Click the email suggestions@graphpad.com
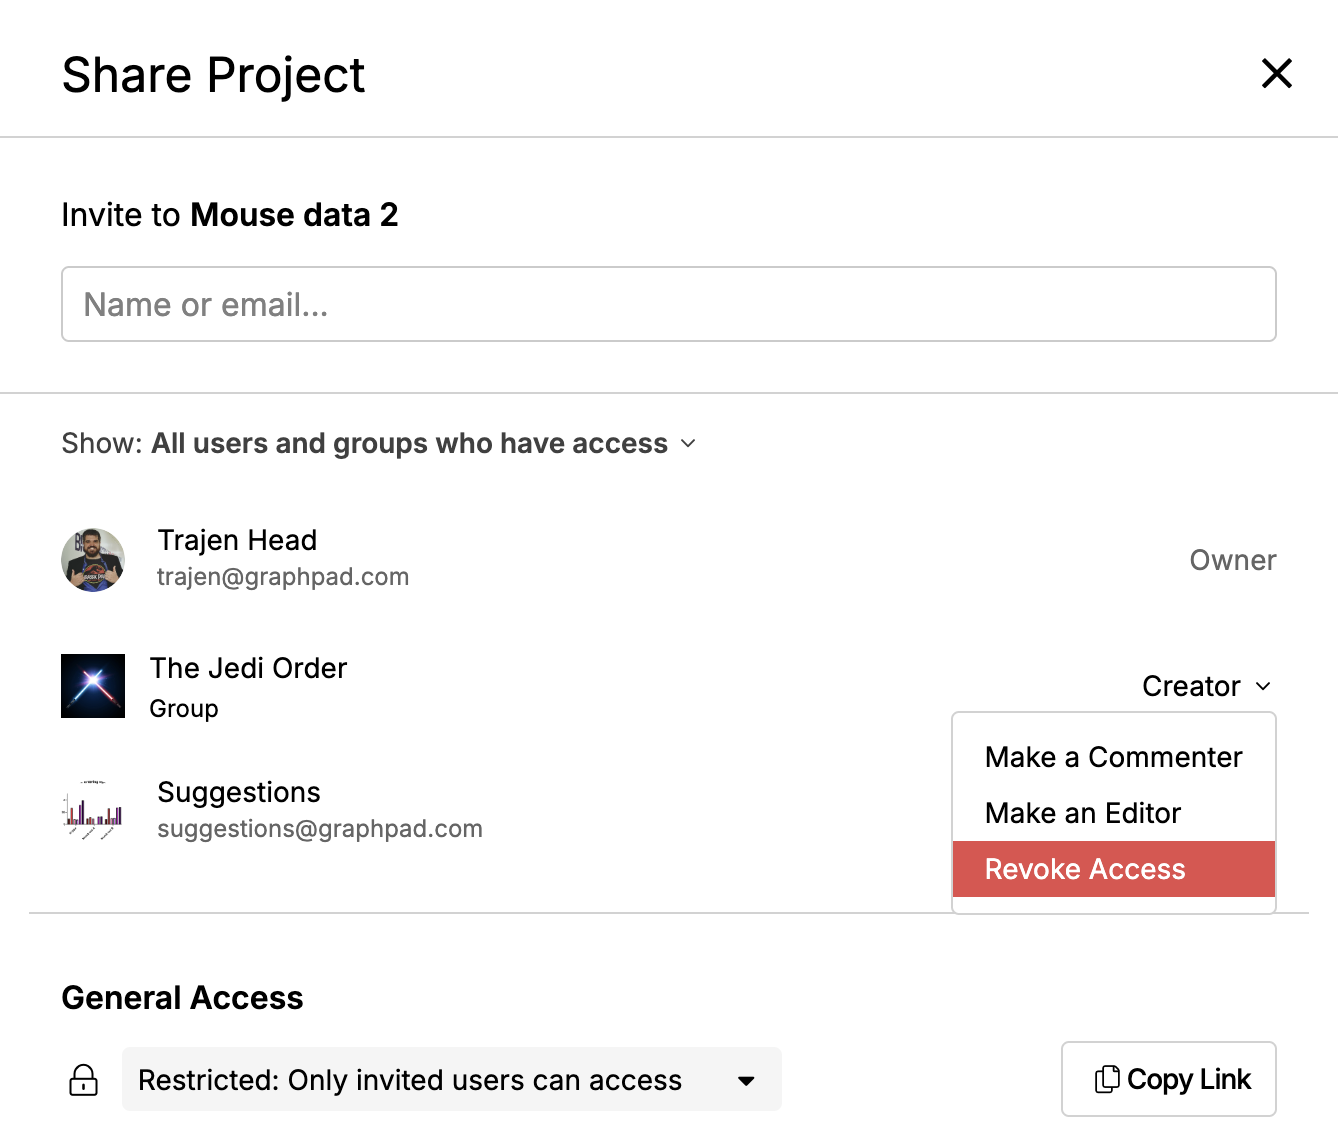Image resolution: width=1338 pixels, height=1146 pixels. click(320, 828)
